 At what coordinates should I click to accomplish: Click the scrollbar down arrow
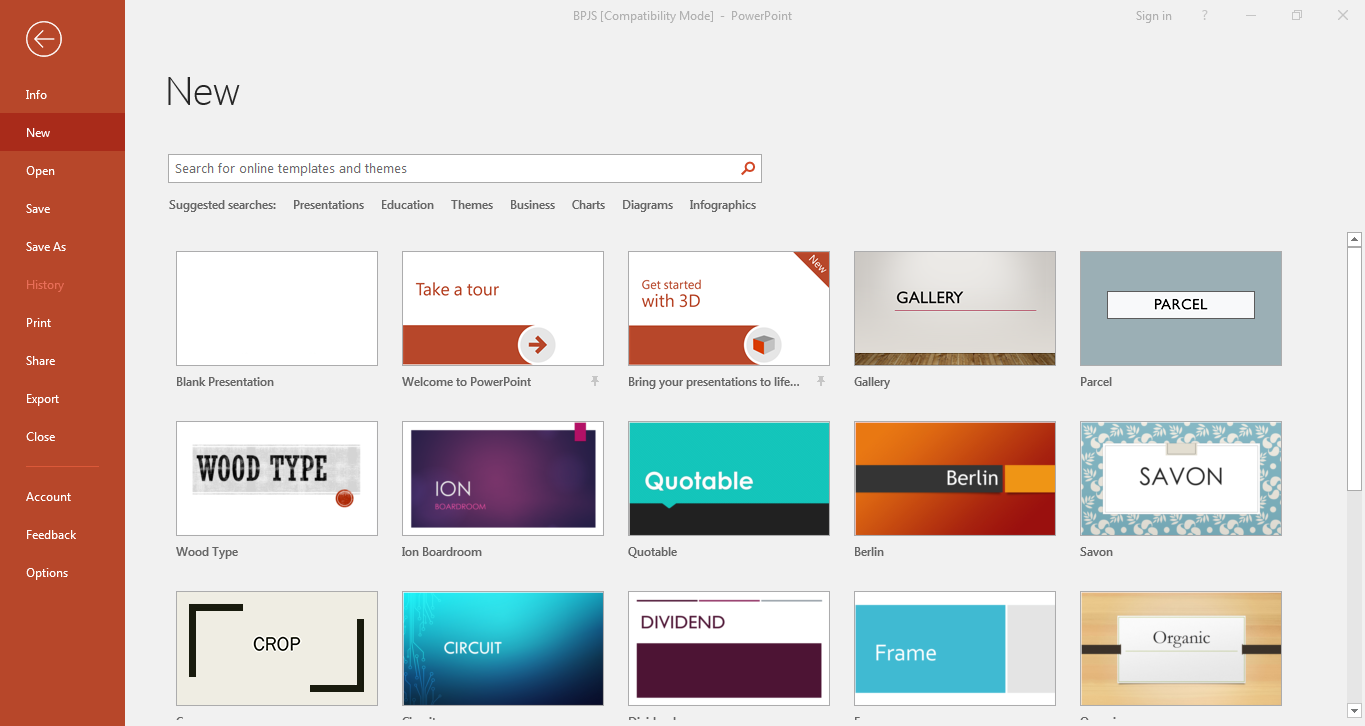(x=1354, y=710)
